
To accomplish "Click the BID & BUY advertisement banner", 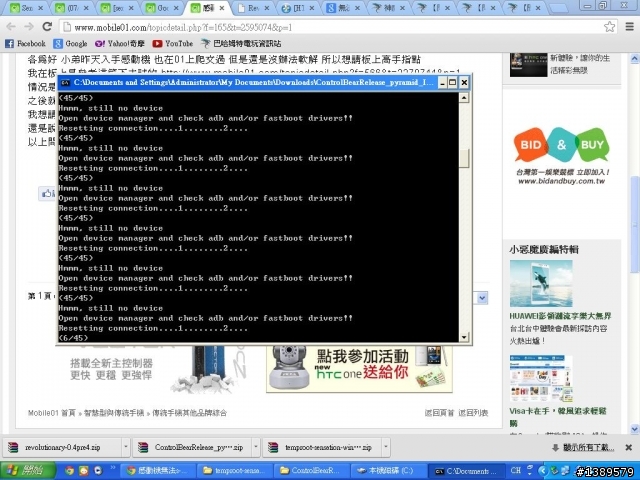I will coord(562,156).
